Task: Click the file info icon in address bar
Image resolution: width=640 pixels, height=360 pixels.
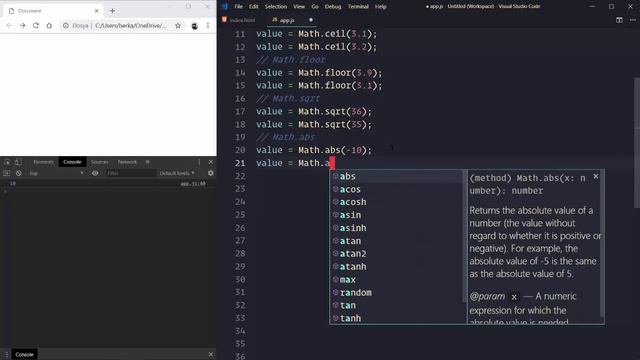Action: coord(66,25)
